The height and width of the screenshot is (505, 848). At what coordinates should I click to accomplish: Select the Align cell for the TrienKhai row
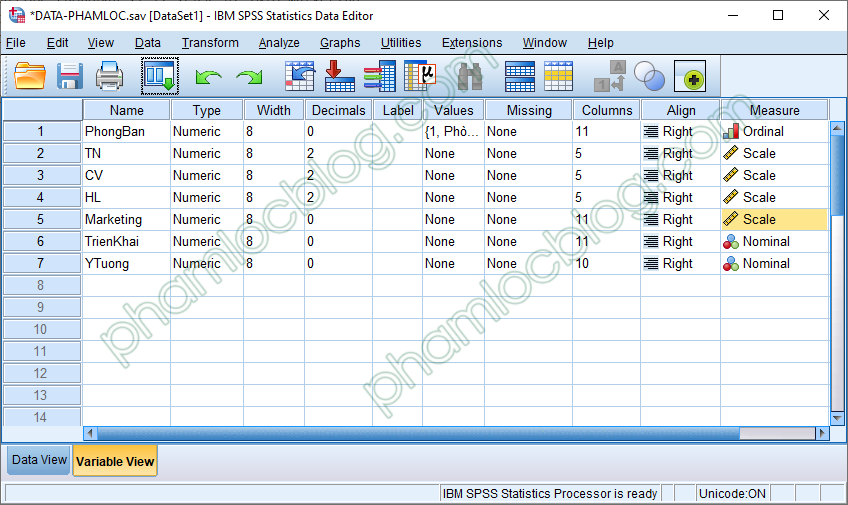pos(679,241)
